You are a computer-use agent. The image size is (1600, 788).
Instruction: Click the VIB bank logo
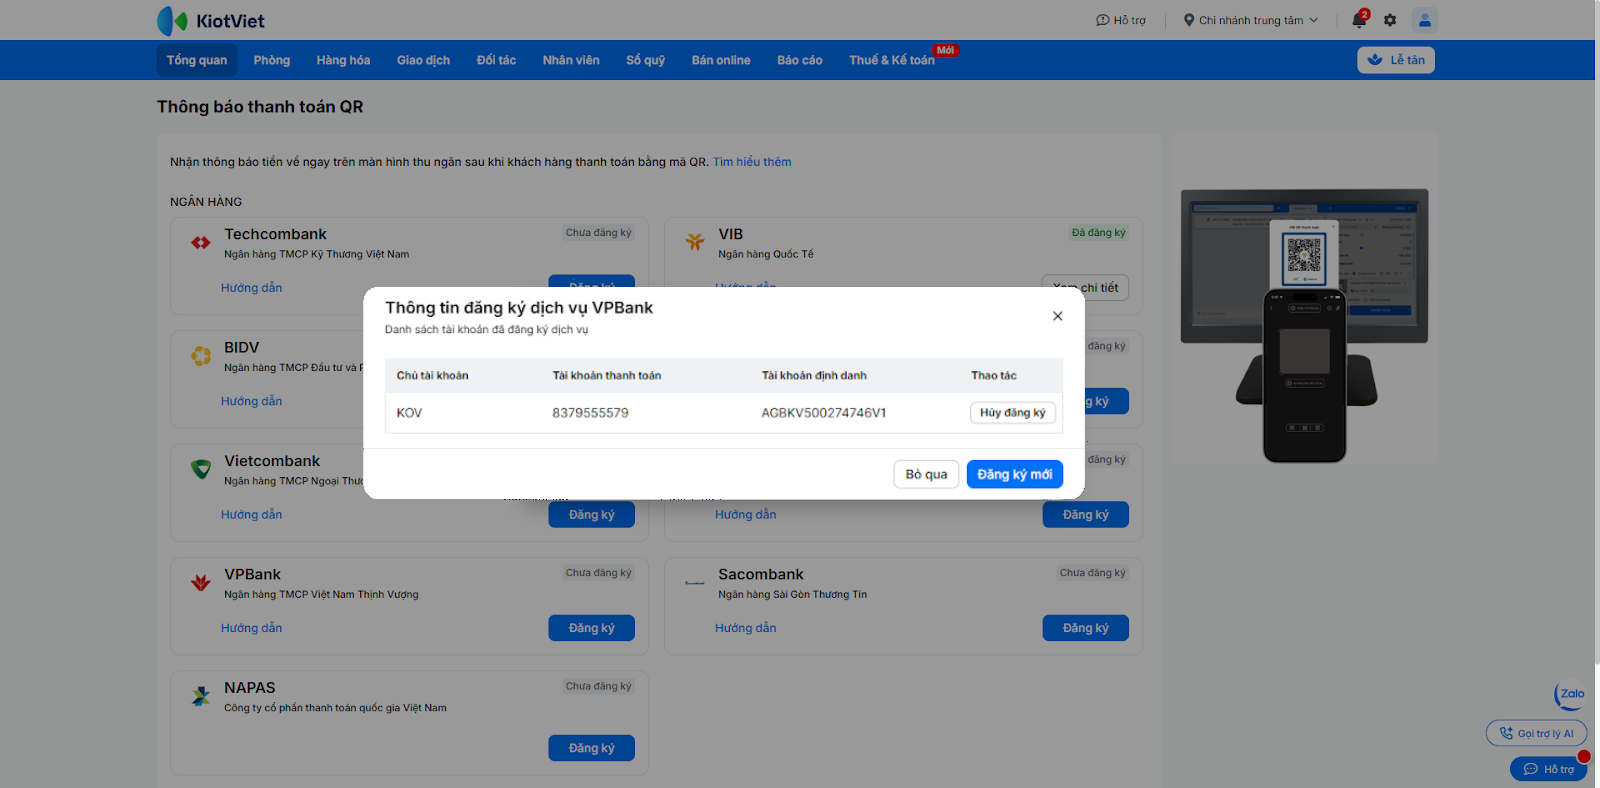[x=695, y=242]
